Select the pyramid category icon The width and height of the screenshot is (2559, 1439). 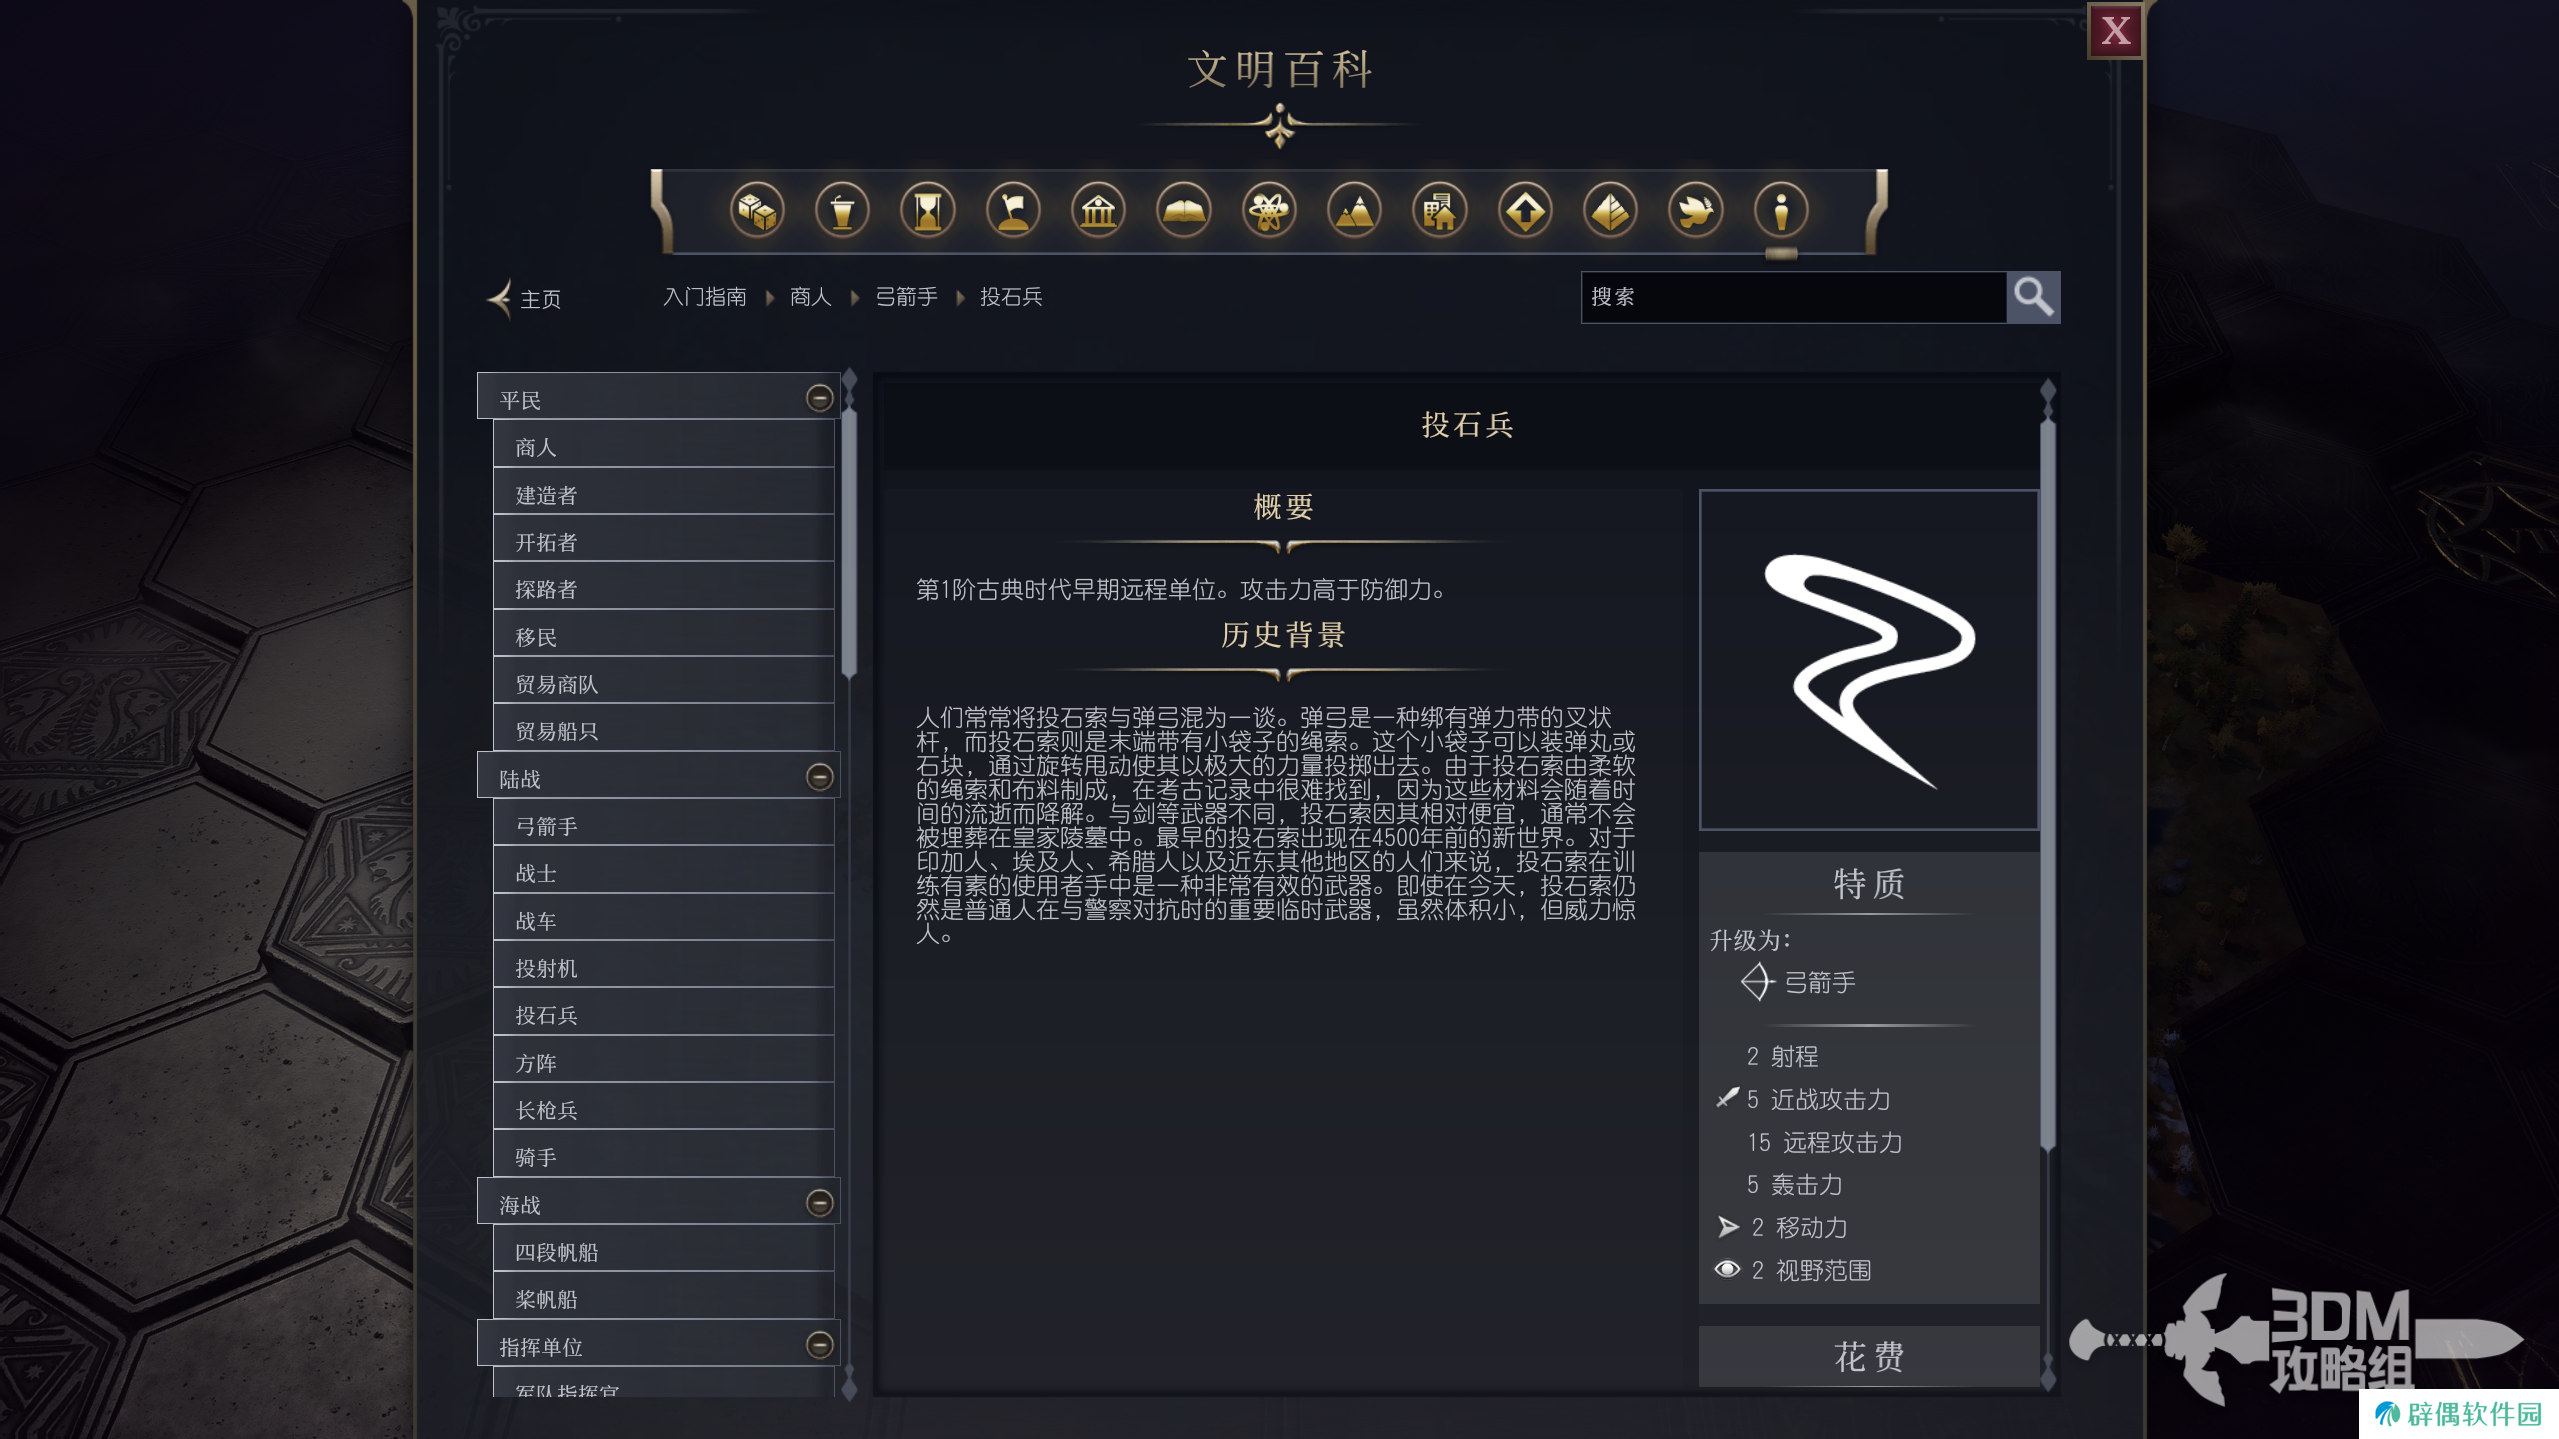click(x=1610, y=211)
